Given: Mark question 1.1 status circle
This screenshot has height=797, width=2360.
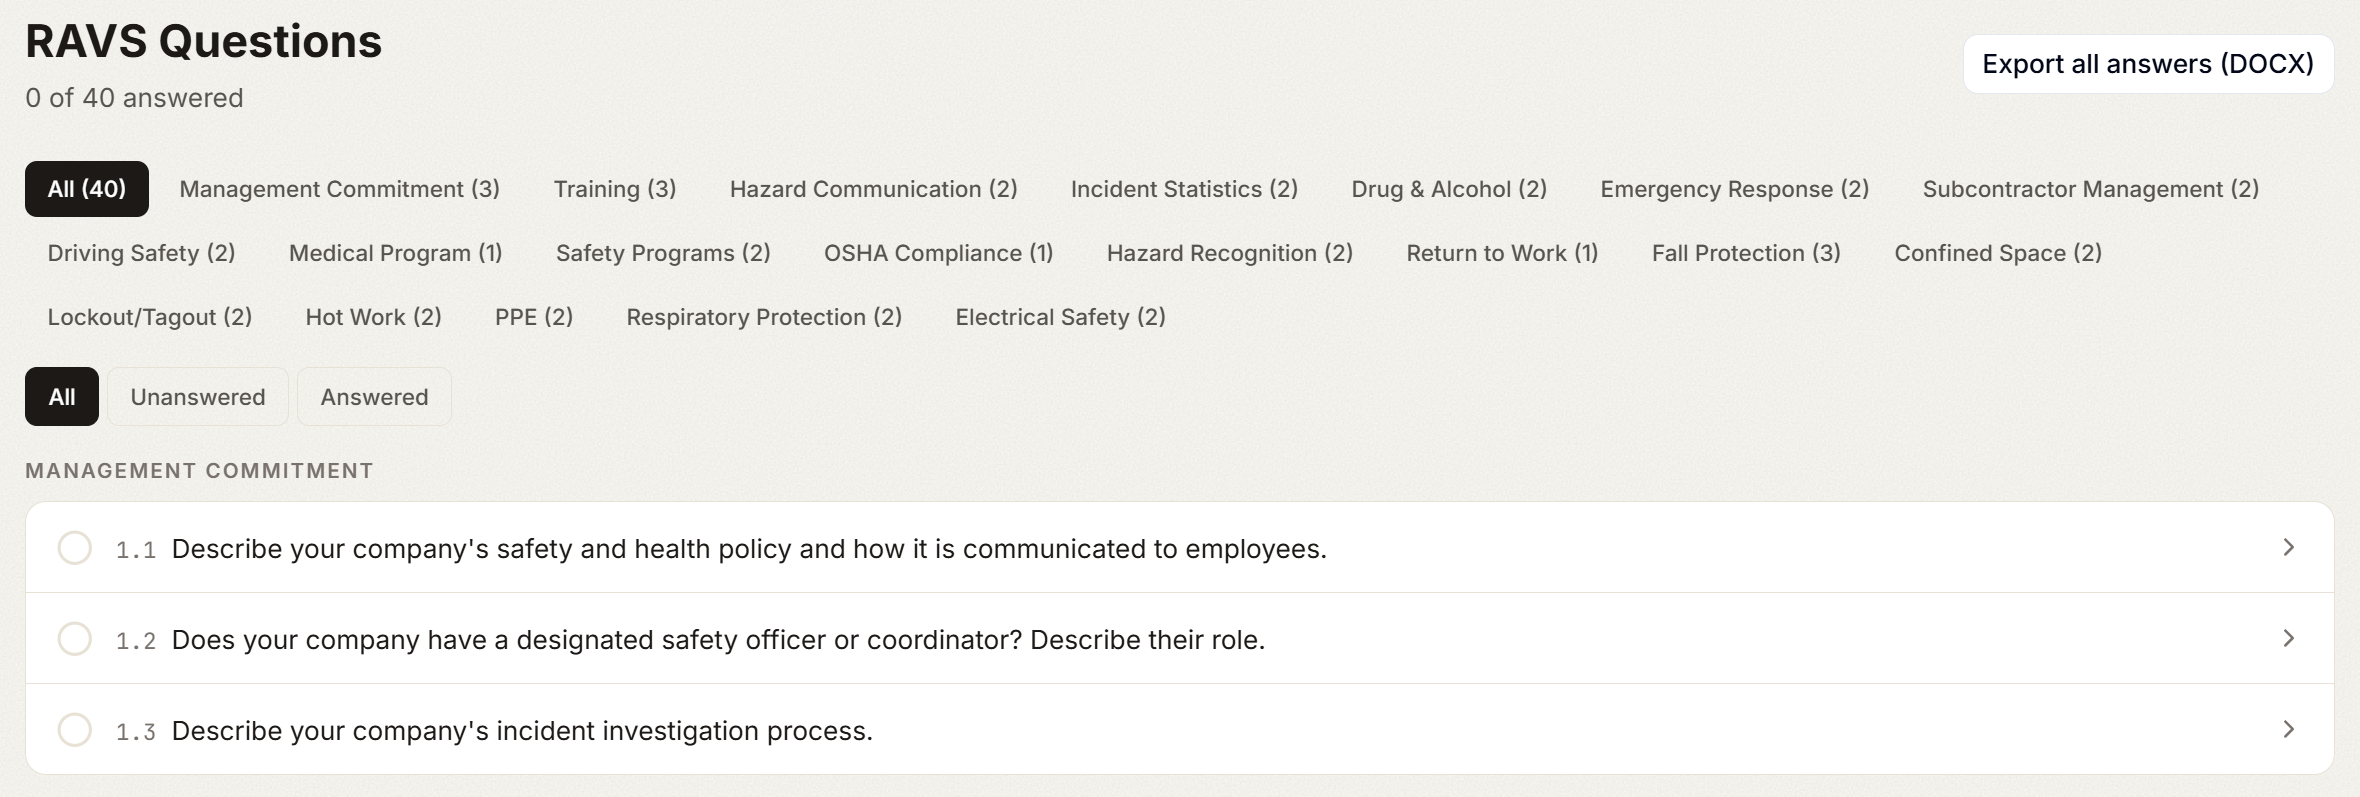Looking at the screenshot, I should point(75,548).
